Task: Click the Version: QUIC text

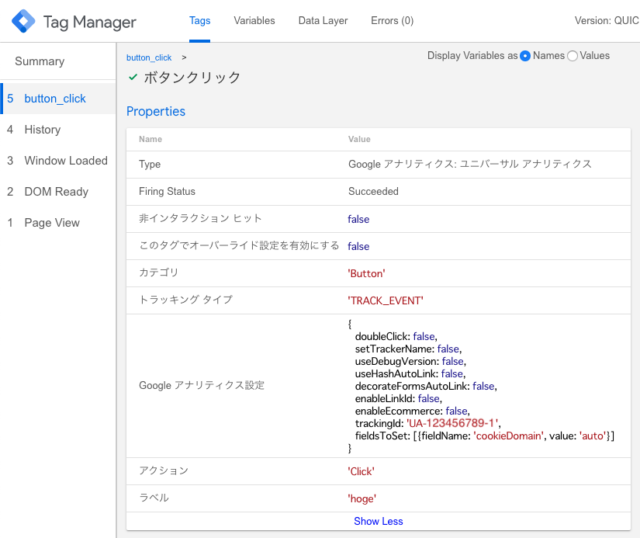Action: click(607, 21)
